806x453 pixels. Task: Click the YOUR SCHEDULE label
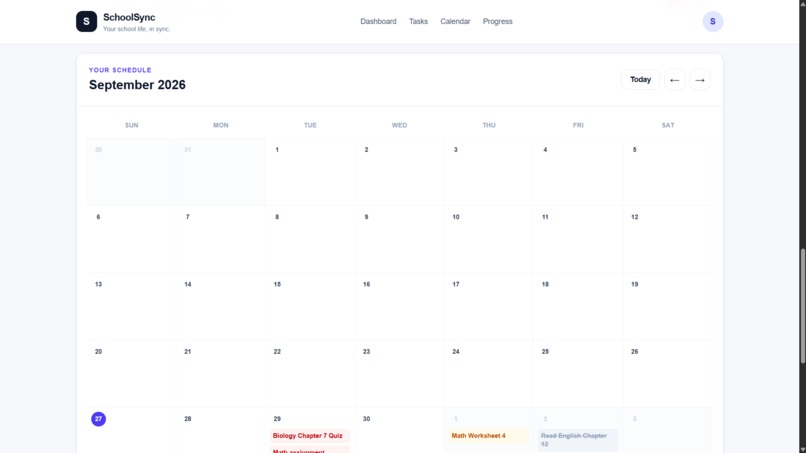(x=120, y=70)
